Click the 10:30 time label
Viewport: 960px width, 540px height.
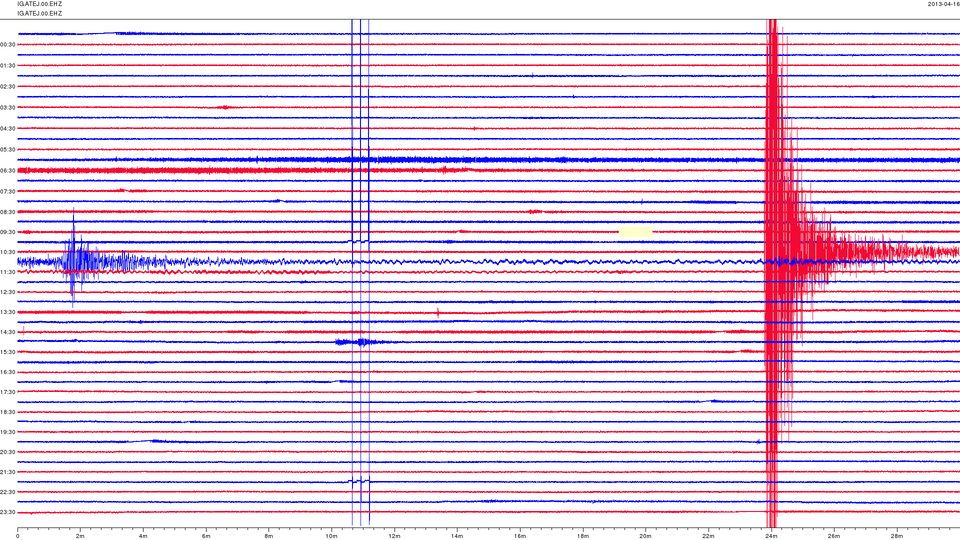coord(8,252)
